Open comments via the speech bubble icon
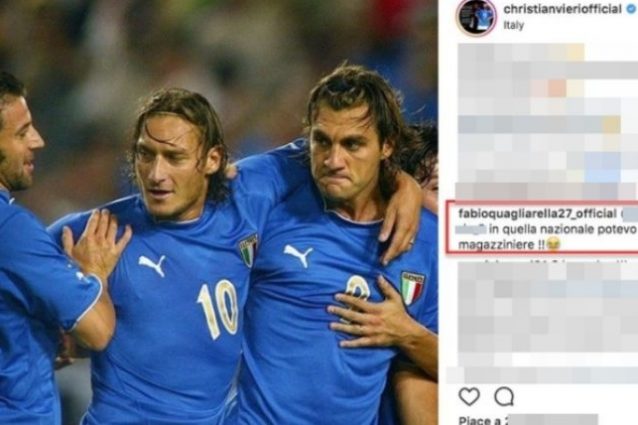This screenshot has width=638, height=425. click(504, 397)
